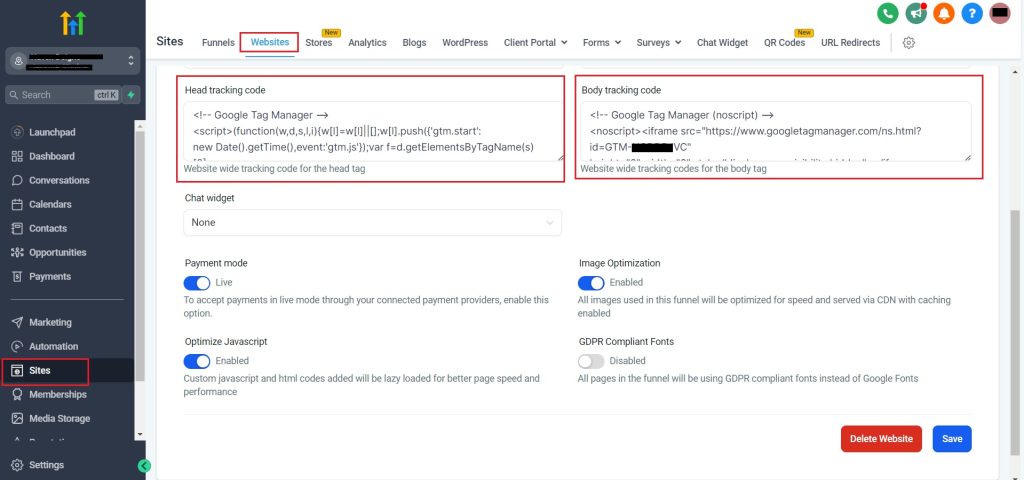Click inside Head tracking code textarea
Screen dimensions: 1024x480
[x=374, y=131]
